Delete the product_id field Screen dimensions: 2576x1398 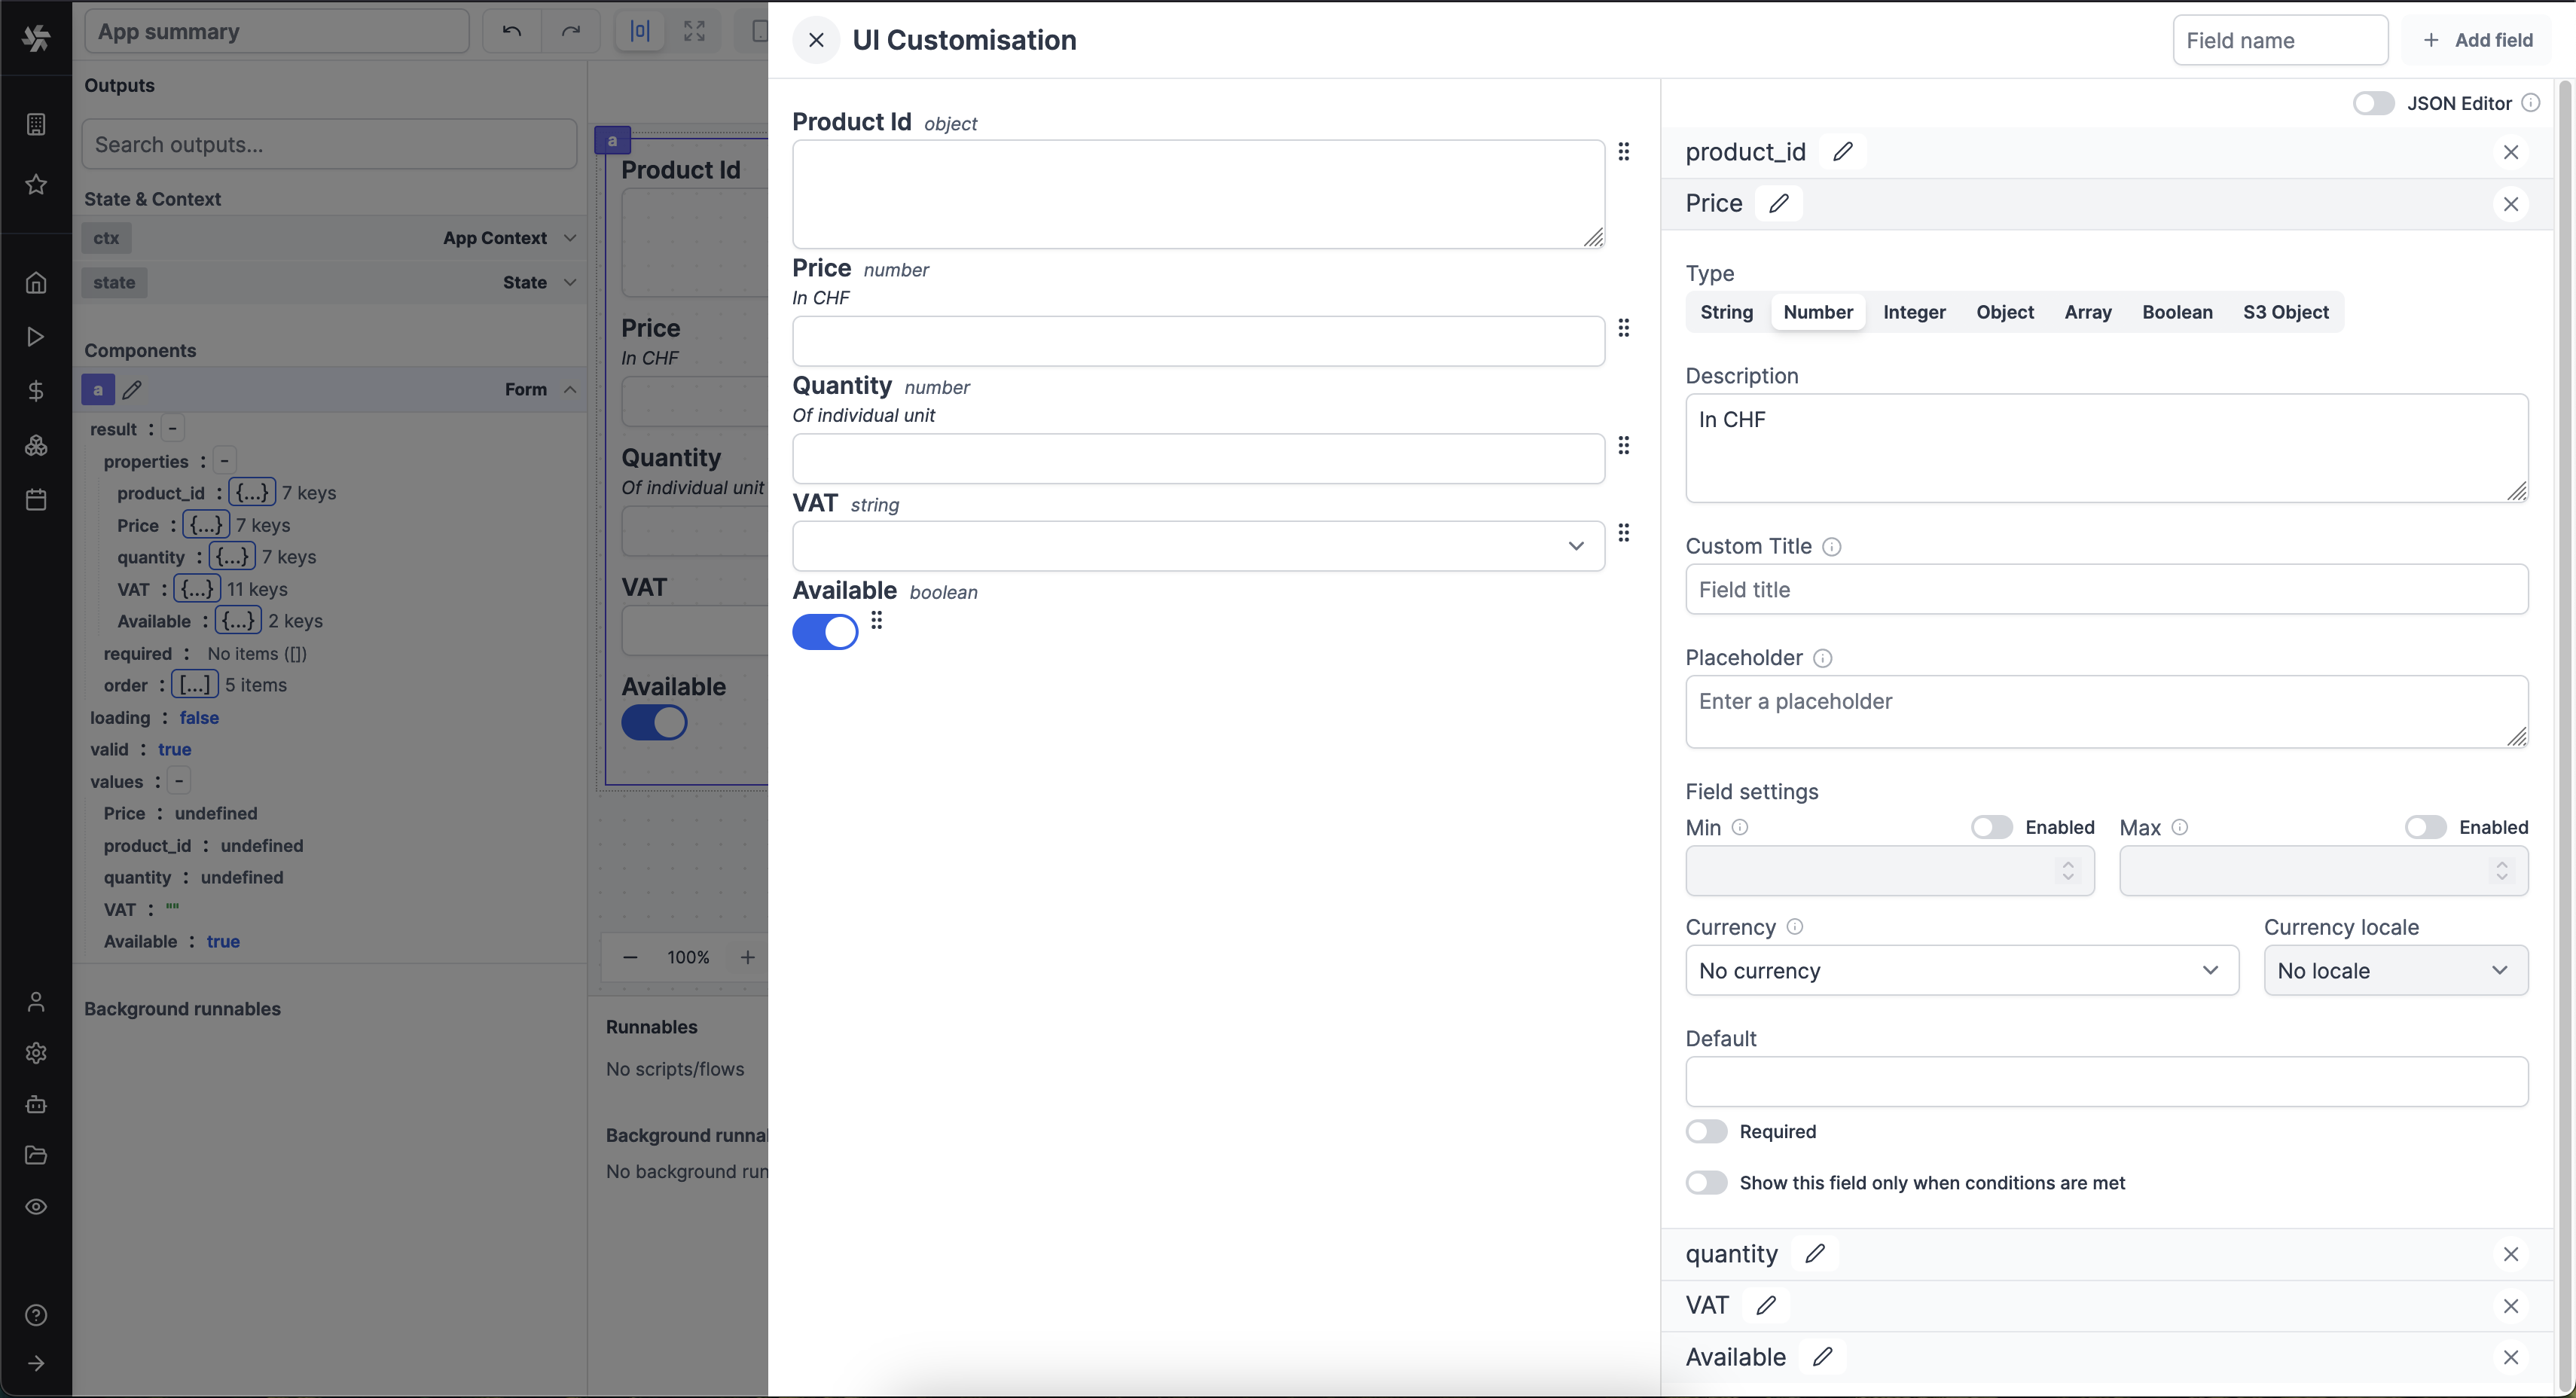click(x=2511, y=152)
